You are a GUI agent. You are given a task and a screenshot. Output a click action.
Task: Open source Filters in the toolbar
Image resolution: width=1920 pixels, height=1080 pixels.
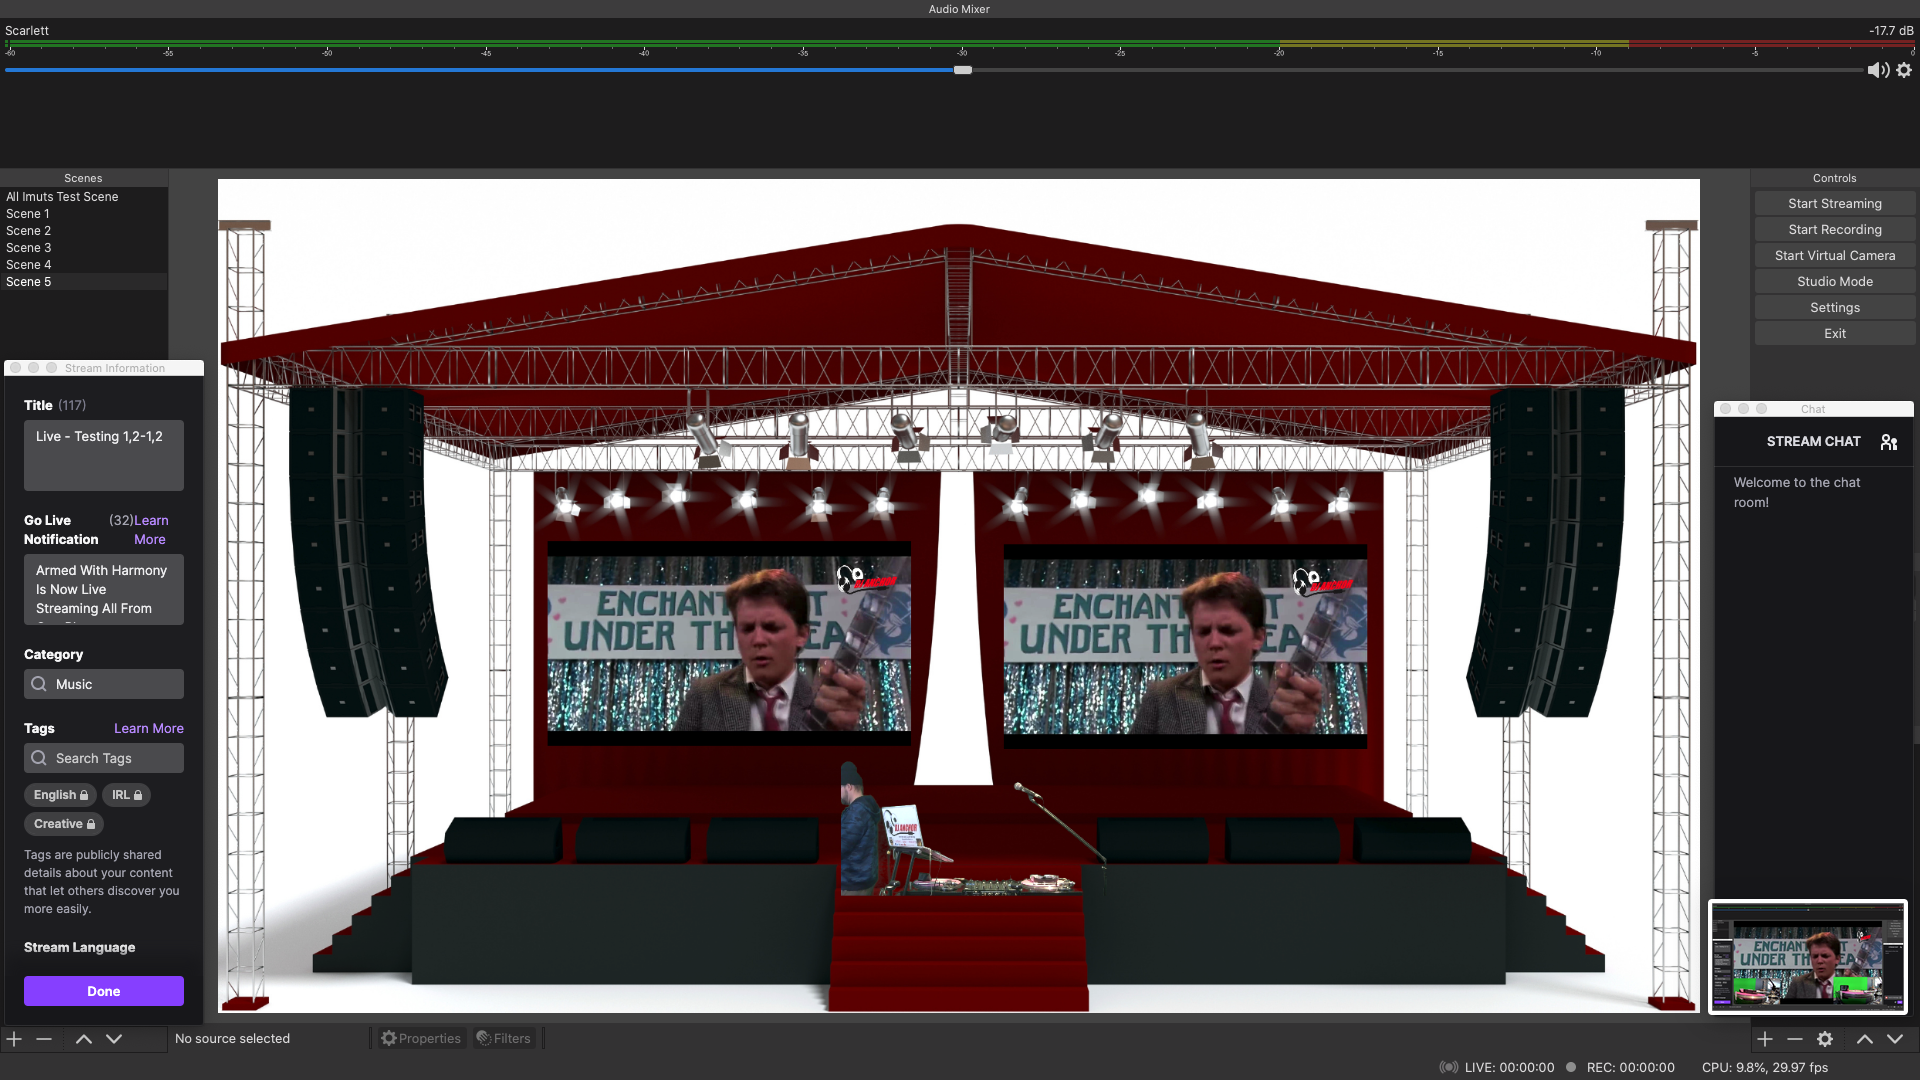pyautogui.click(x=503, y=1039)
